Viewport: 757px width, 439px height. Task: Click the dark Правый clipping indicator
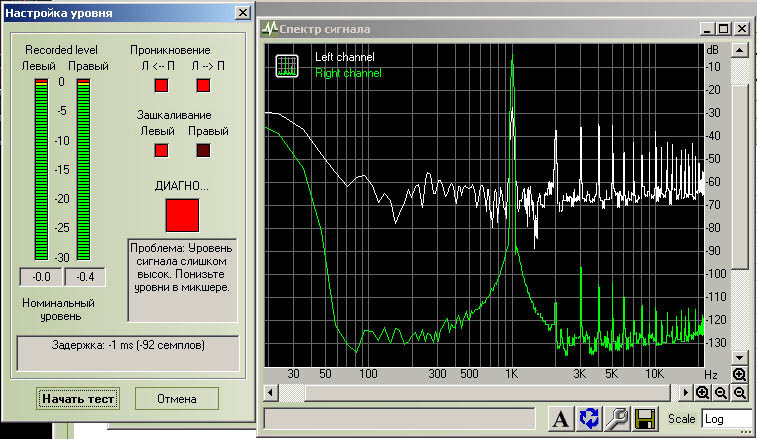[x=204, y=151]
